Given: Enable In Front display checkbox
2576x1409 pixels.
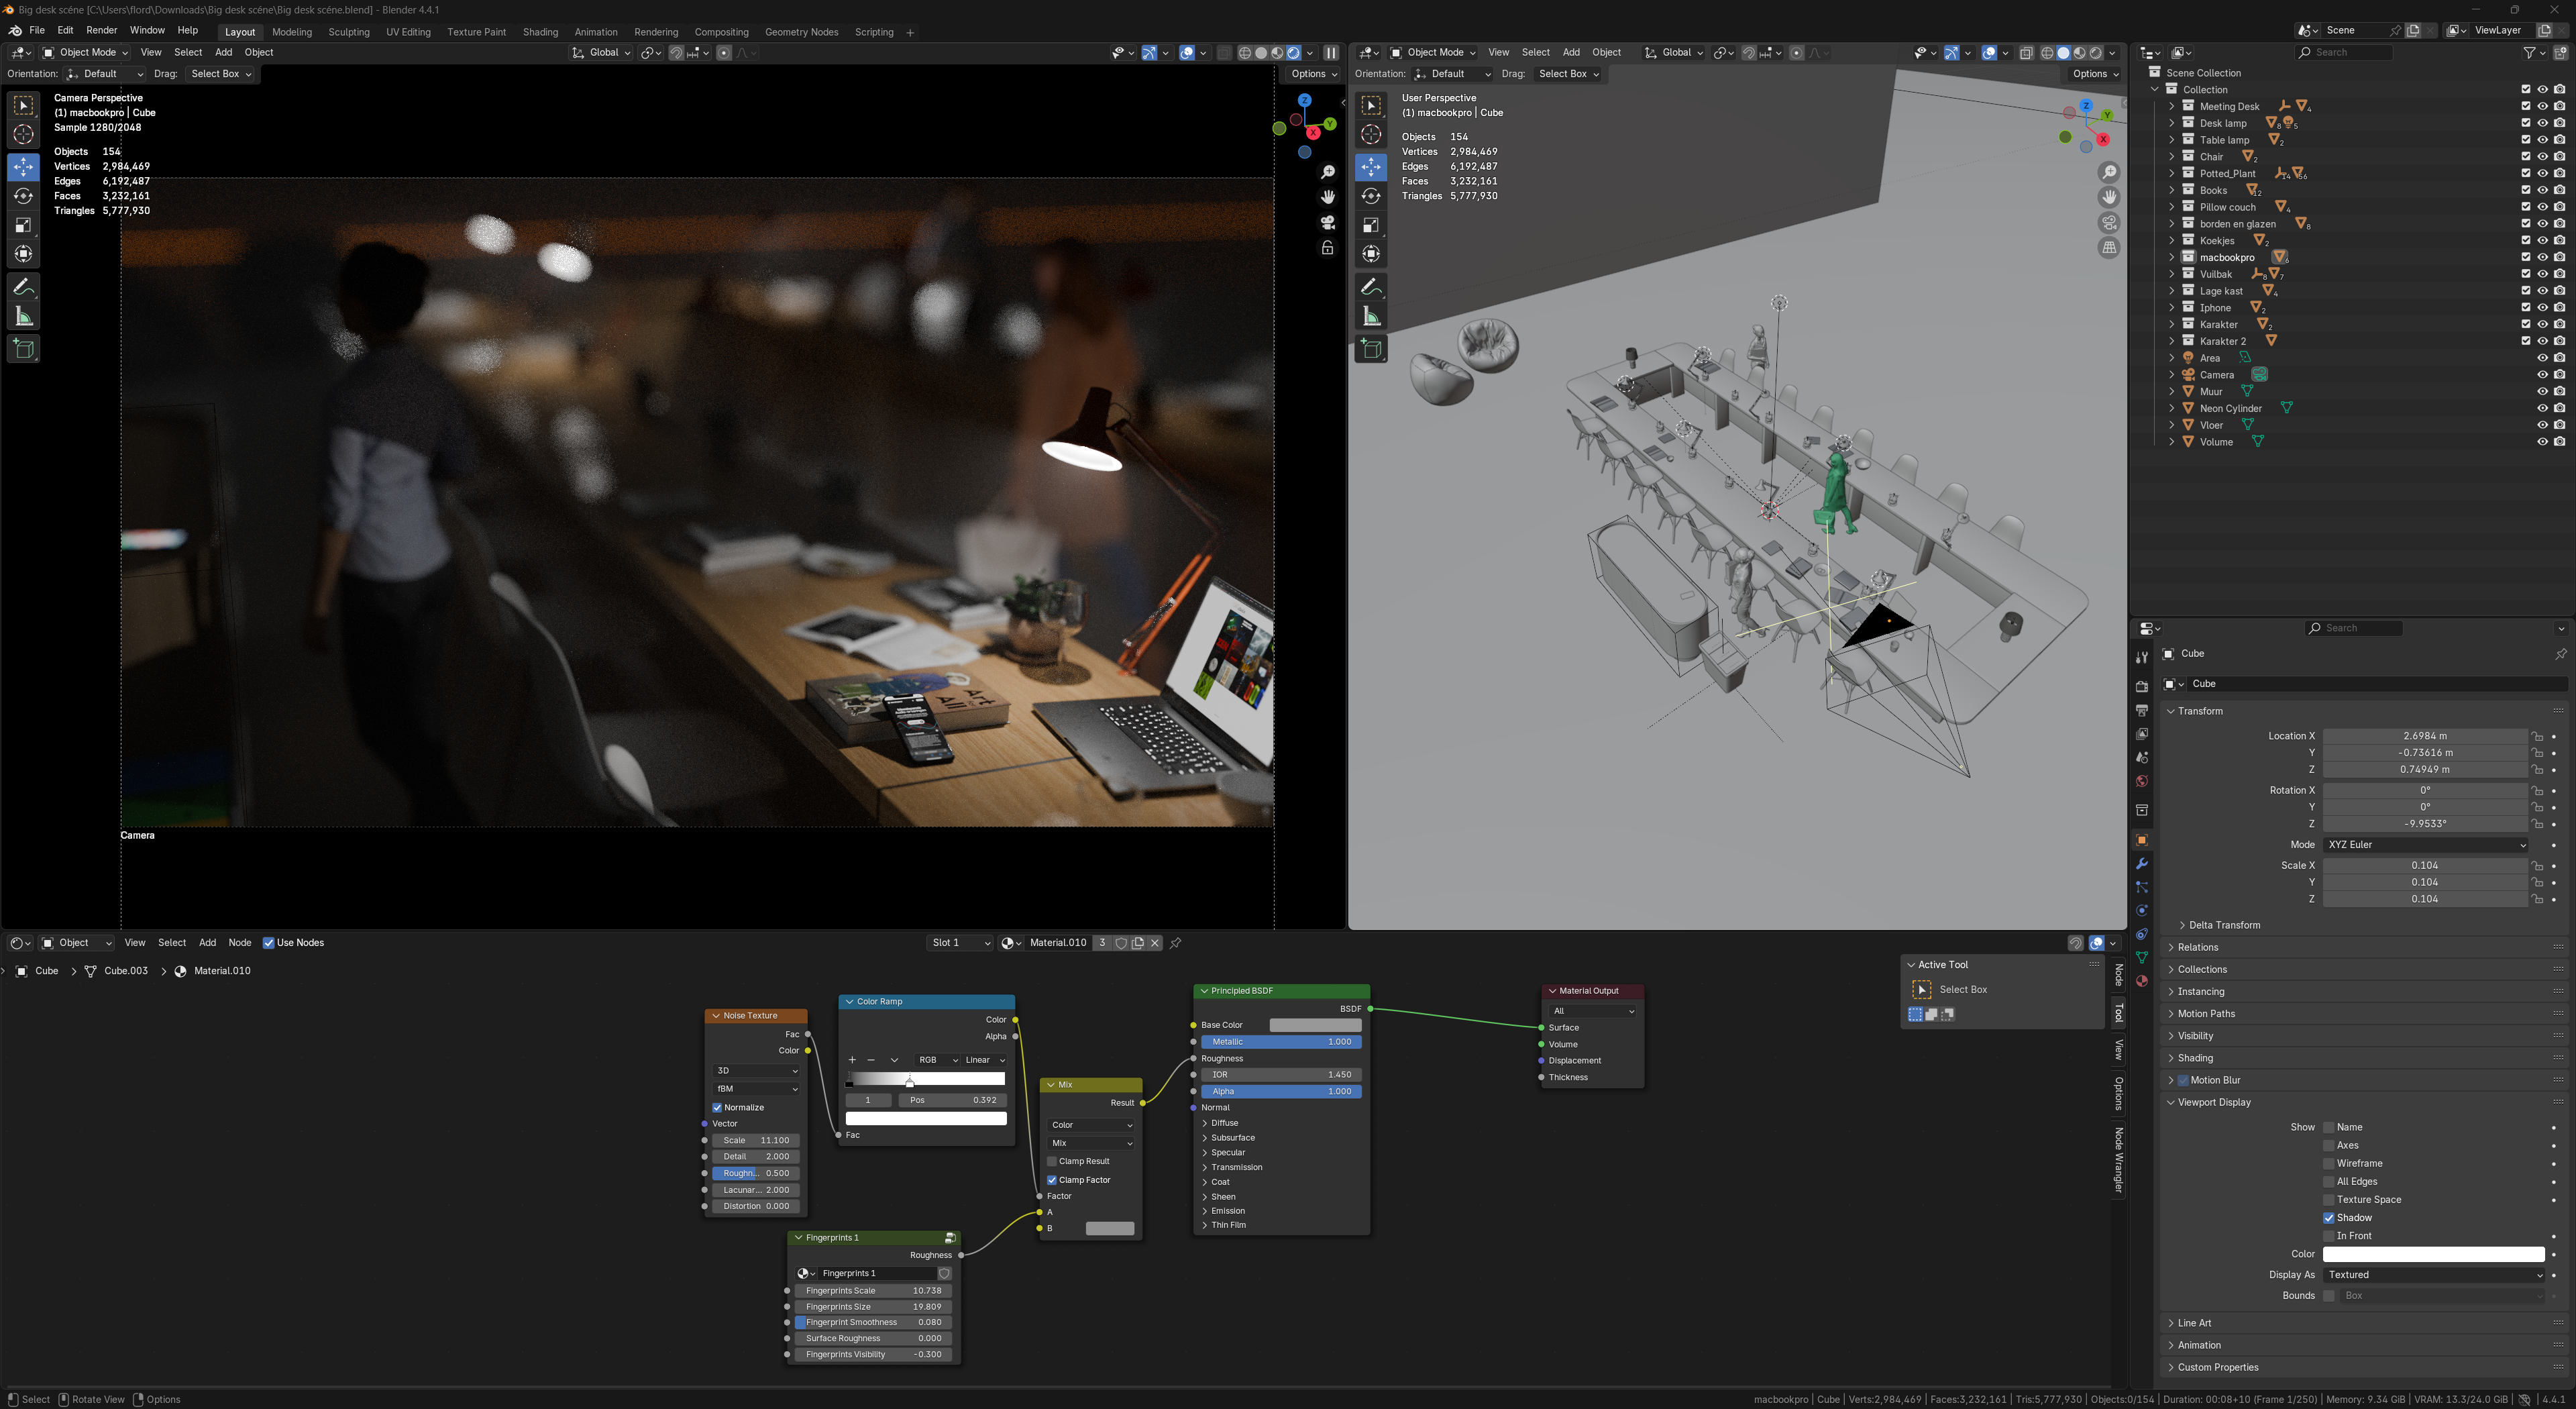Looking at the screenshot, I should (2328, 1236).
